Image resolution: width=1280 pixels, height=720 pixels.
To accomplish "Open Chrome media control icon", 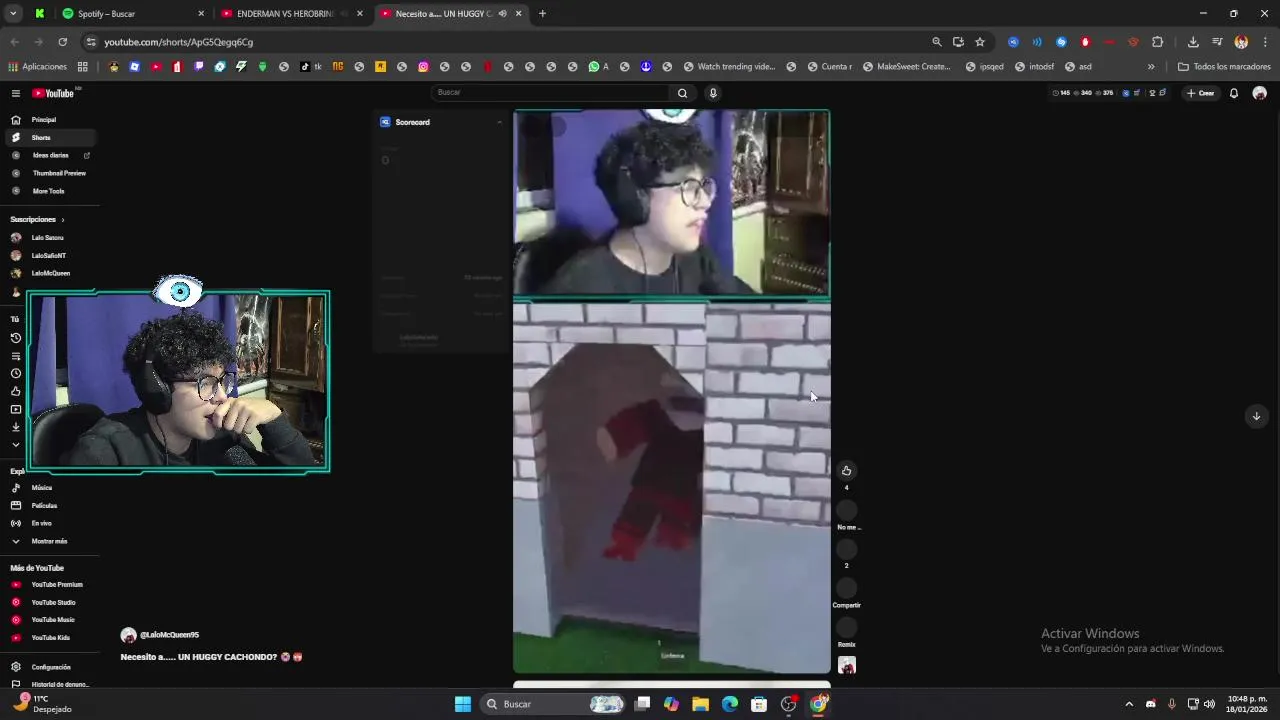I will (x=1217, y=42).
